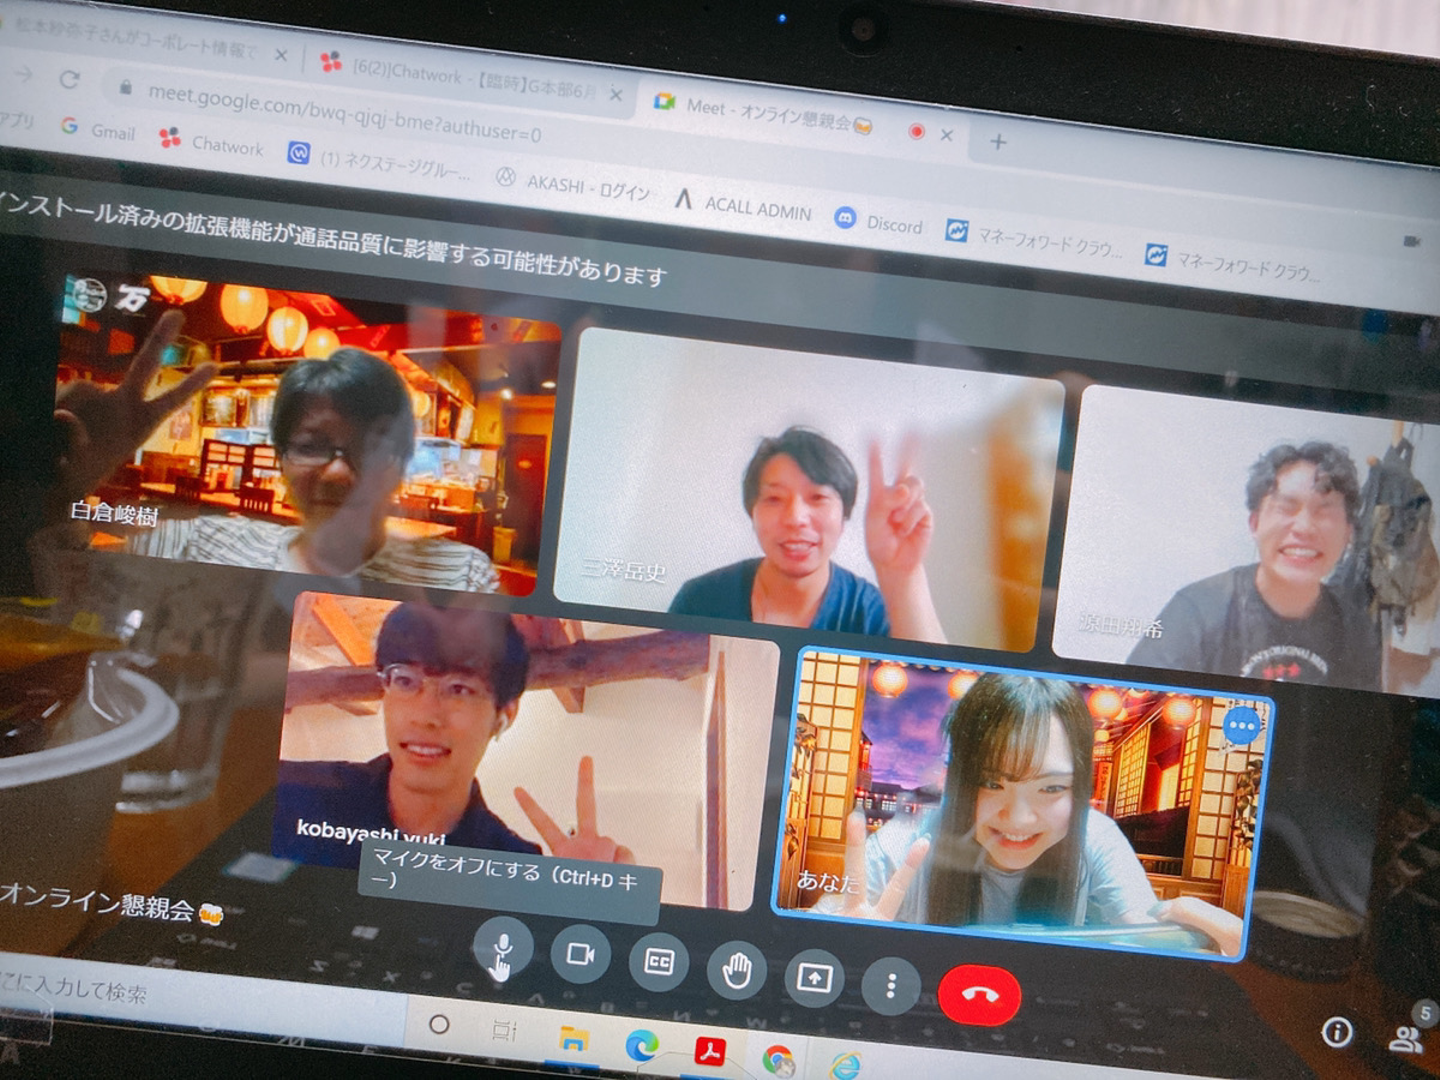Open the ACALL ADMIN bookmark
Image resolution: width=1440 pixels, height=1080 pixels.
click(744, 204)
